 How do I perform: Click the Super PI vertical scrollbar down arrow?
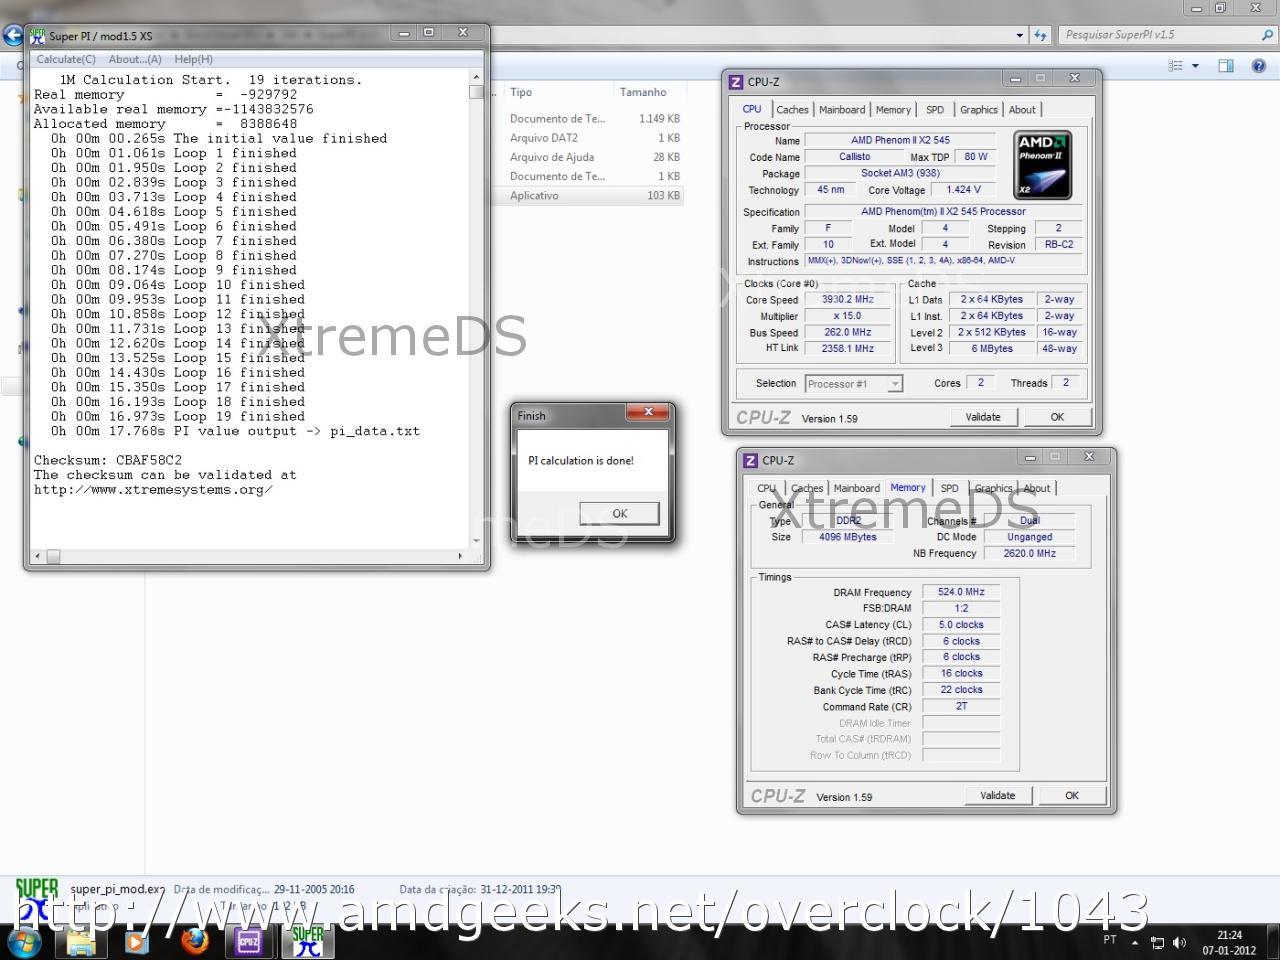click(x=476, y=541)
